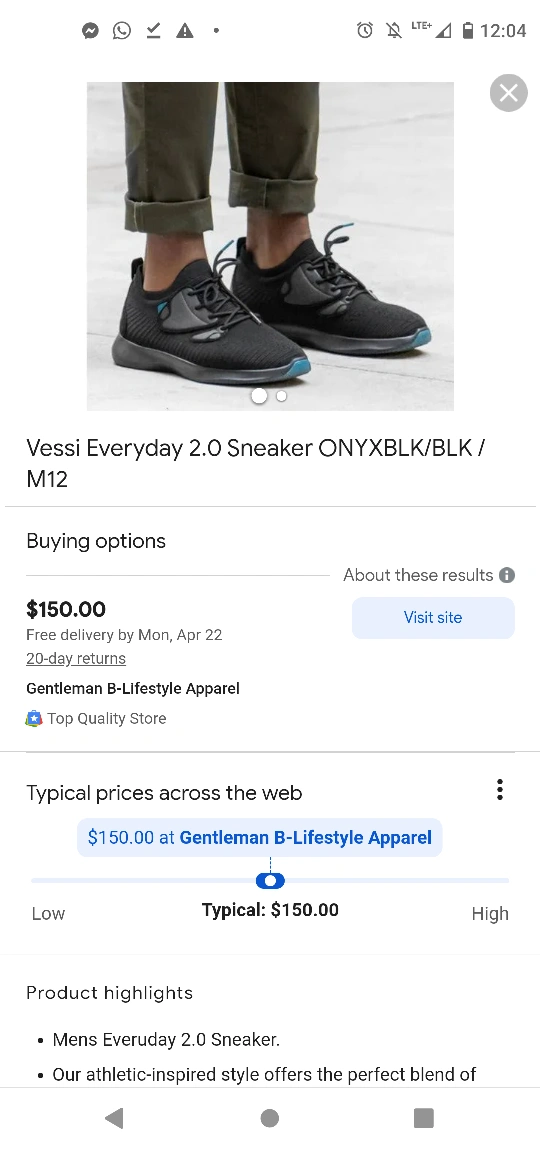540x1150 pixels.
Task: Tap the warning triangle icon in status bar
Action: (185, 31)
